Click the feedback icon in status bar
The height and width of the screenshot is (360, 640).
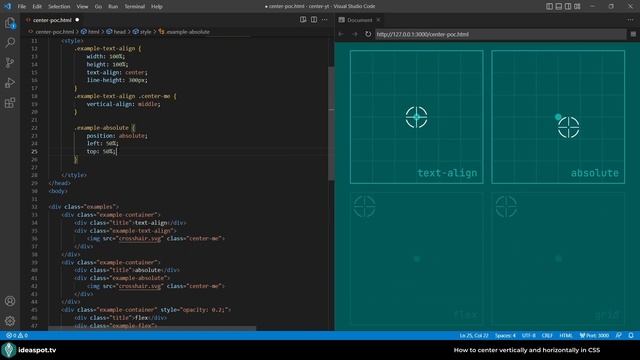tap(619, 336)
